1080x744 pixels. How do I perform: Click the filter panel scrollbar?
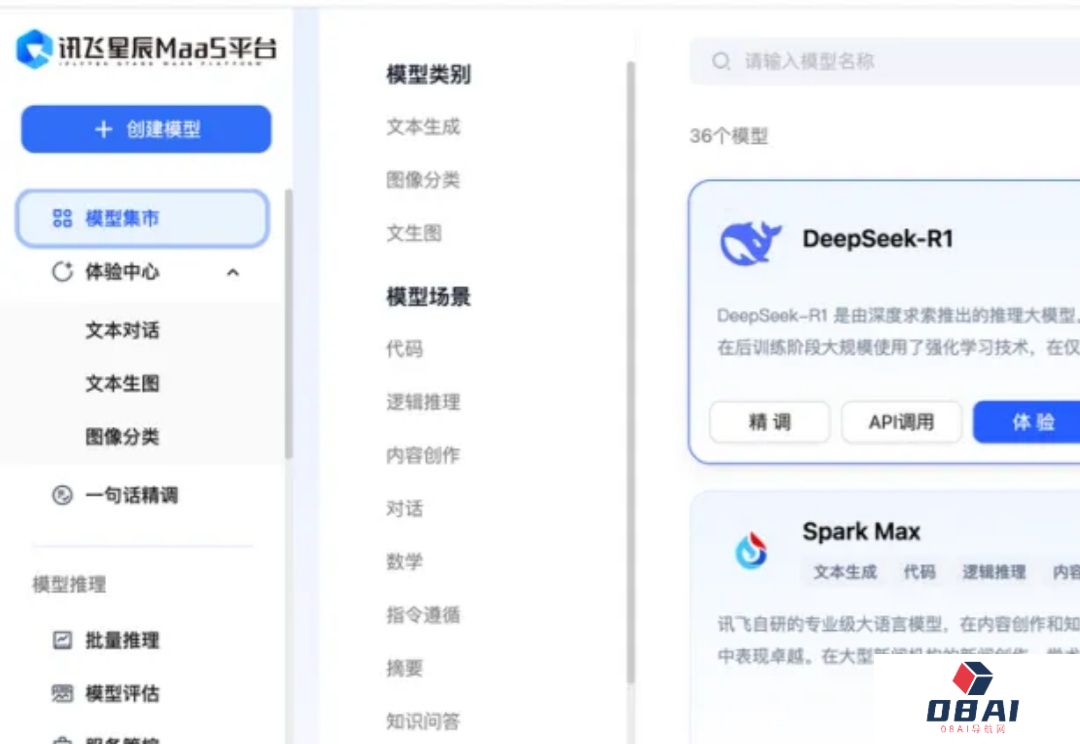[630, 372]
